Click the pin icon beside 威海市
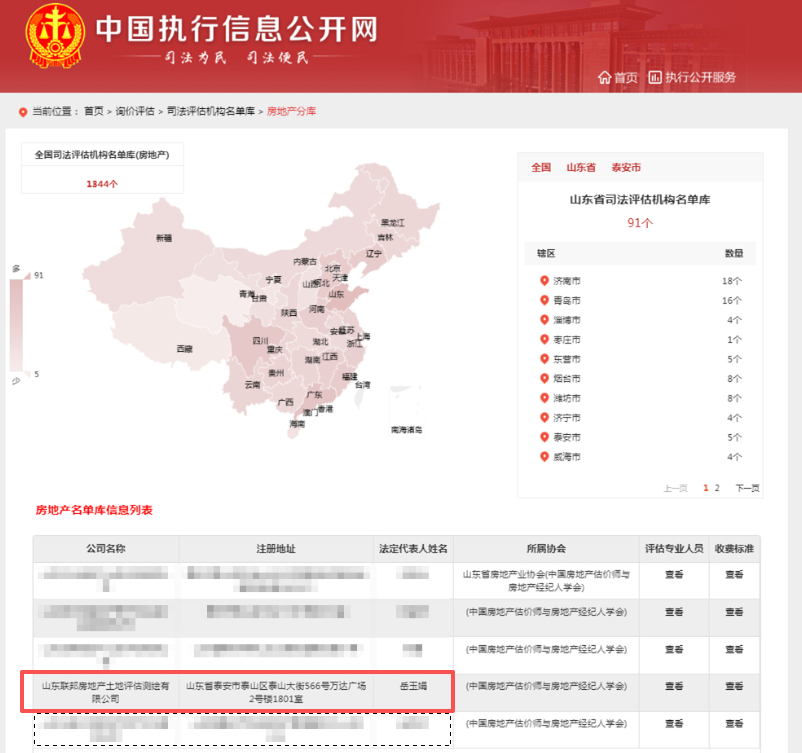 (544, 456)
